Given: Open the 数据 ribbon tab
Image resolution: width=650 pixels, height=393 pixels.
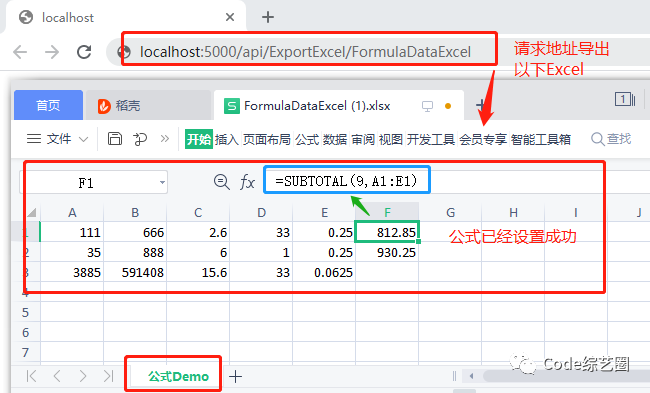Looking at the screenshot, I should pos(335,139).
